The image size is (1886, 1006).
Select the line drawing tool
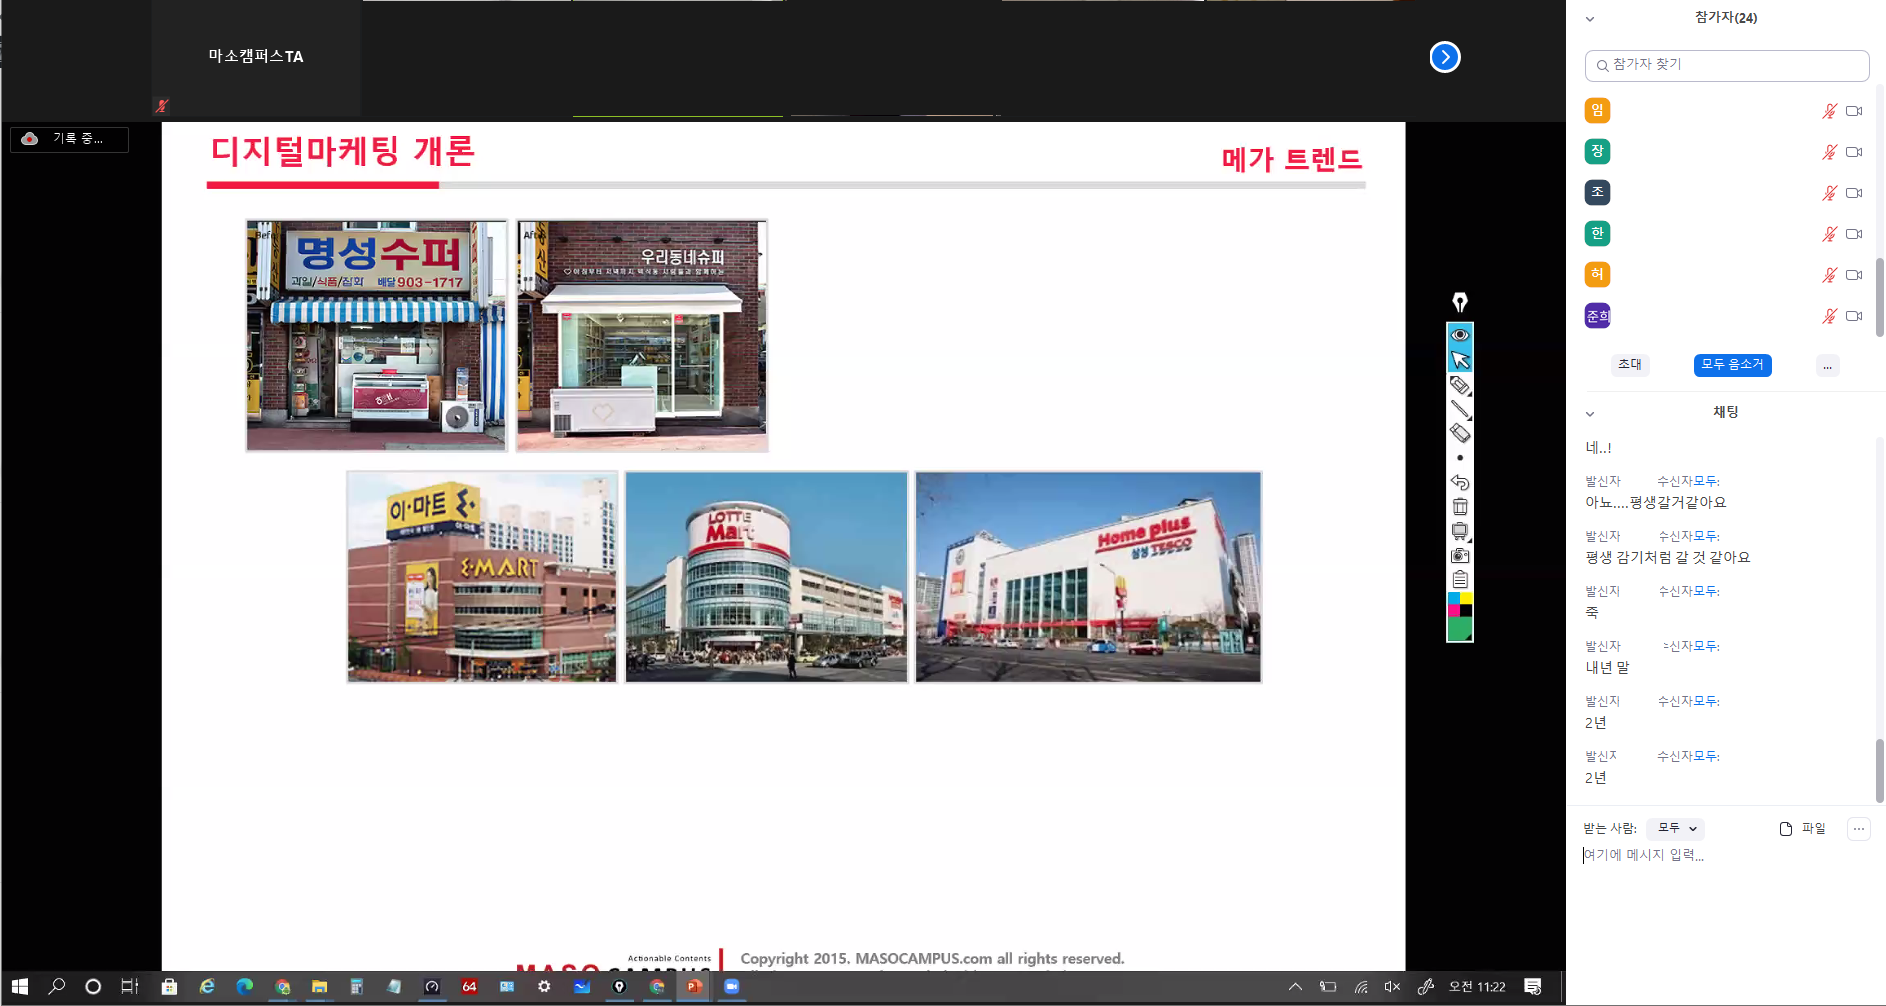pyautogui.click(x=1460, y=409)
